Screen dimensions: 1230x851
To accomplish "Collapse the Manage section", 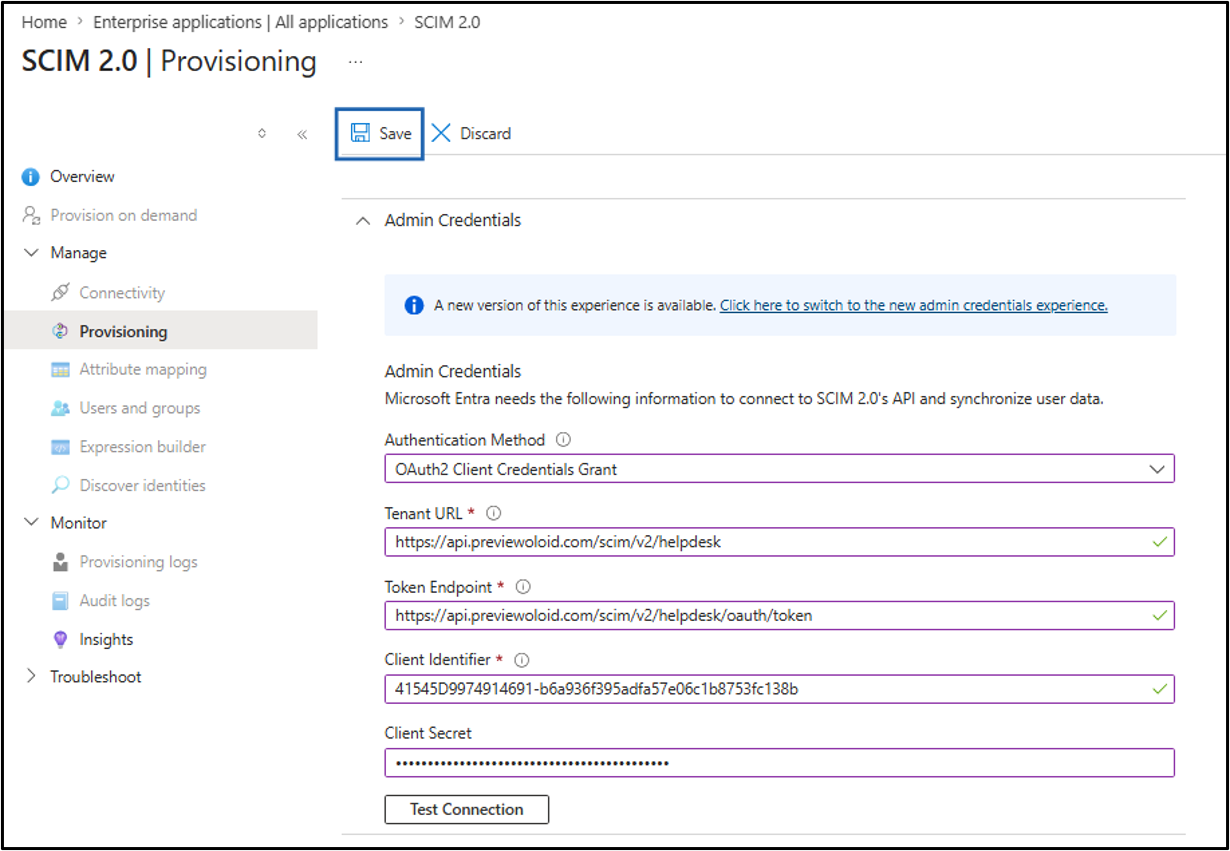I will pos(31,253).
